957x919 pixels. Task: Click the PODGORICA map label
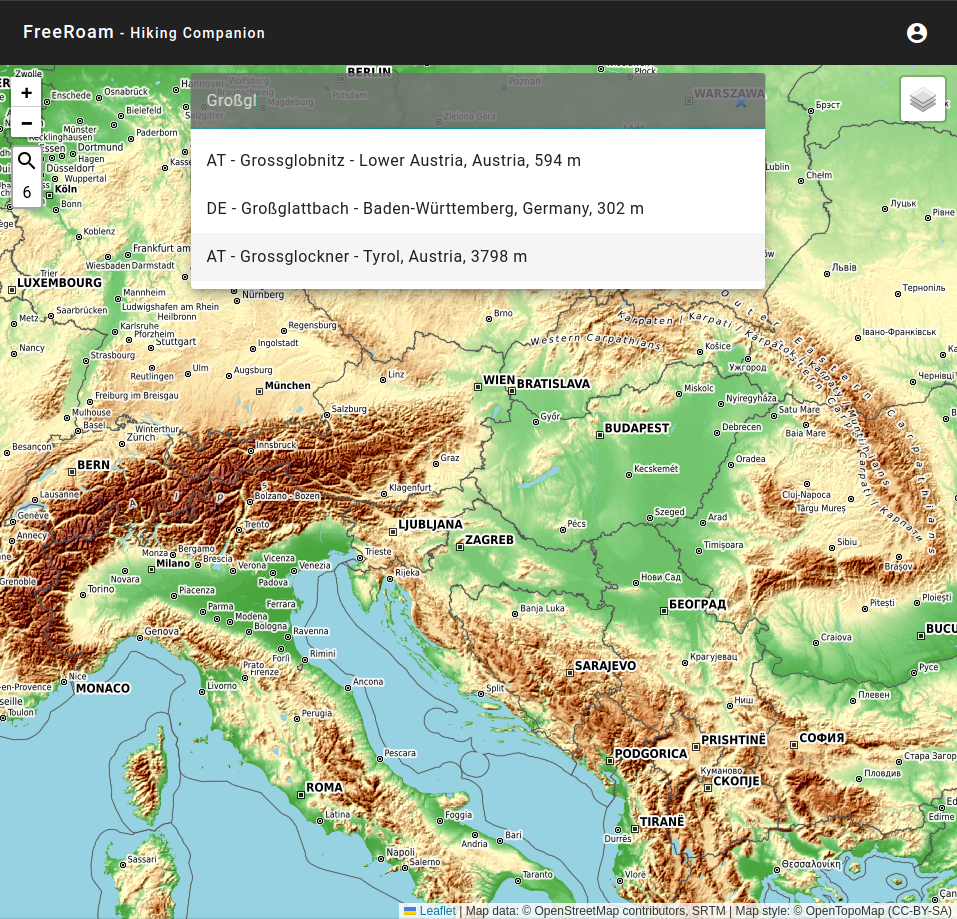(x=651, y=754)
